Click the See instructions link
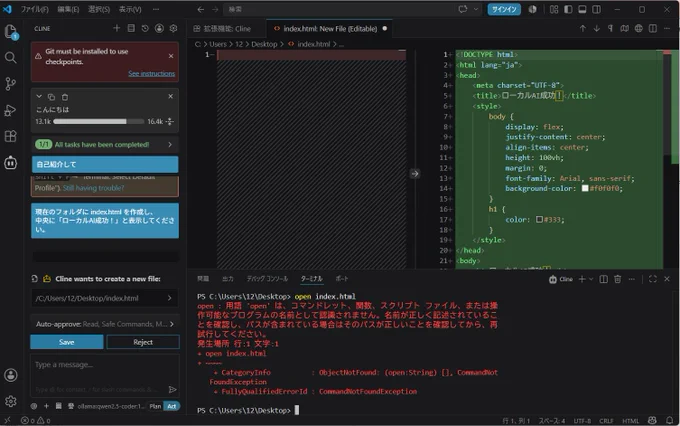Viewport: 680px width, 426px height. (x=151, y=74)
